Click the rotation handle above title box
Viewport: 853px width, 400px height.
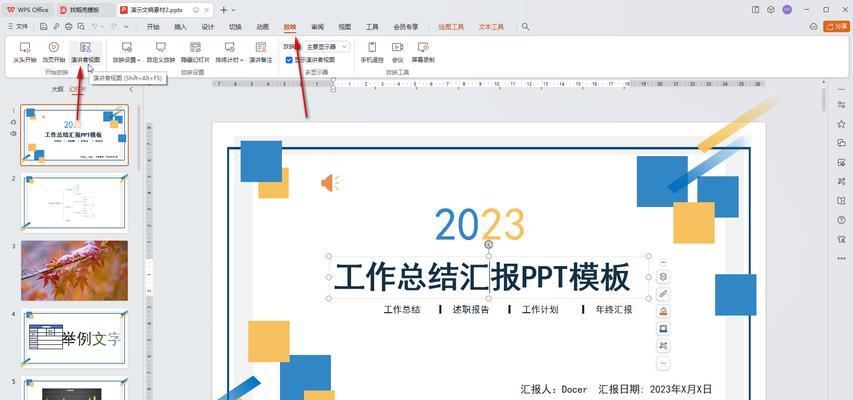[489, 245]
